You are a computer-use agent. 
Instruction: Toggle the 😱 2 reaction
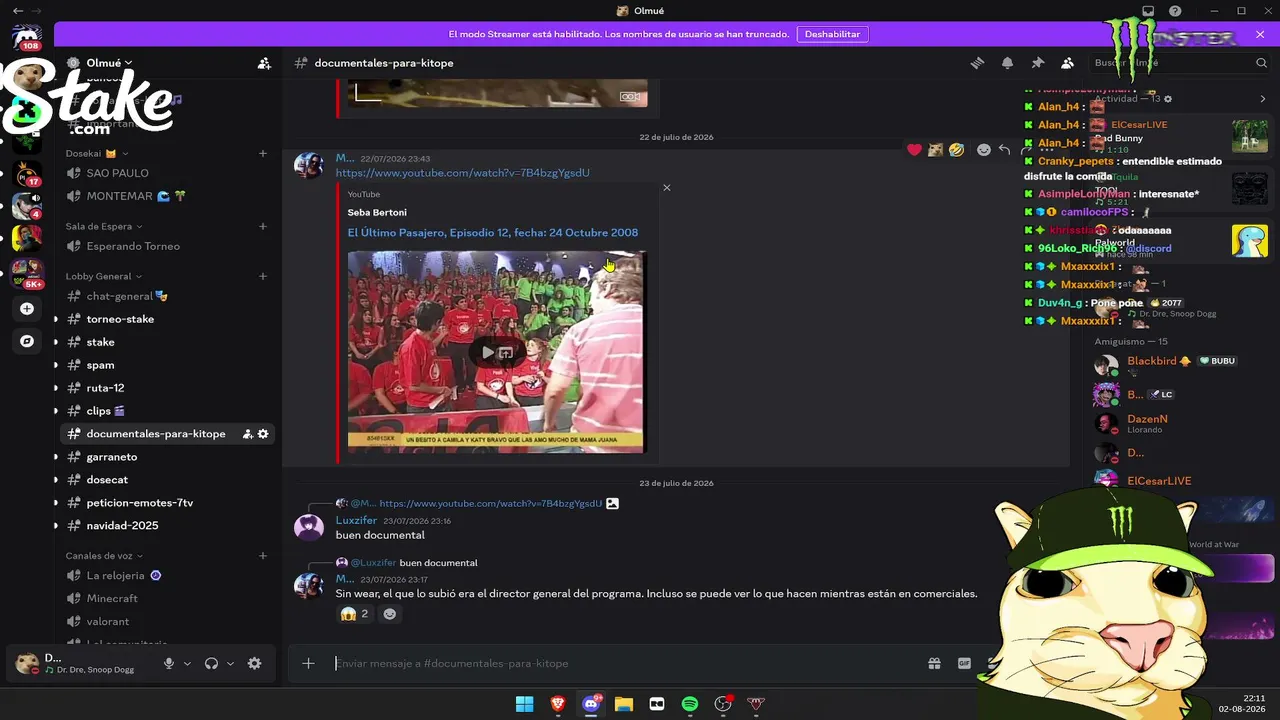coord(354,614)
